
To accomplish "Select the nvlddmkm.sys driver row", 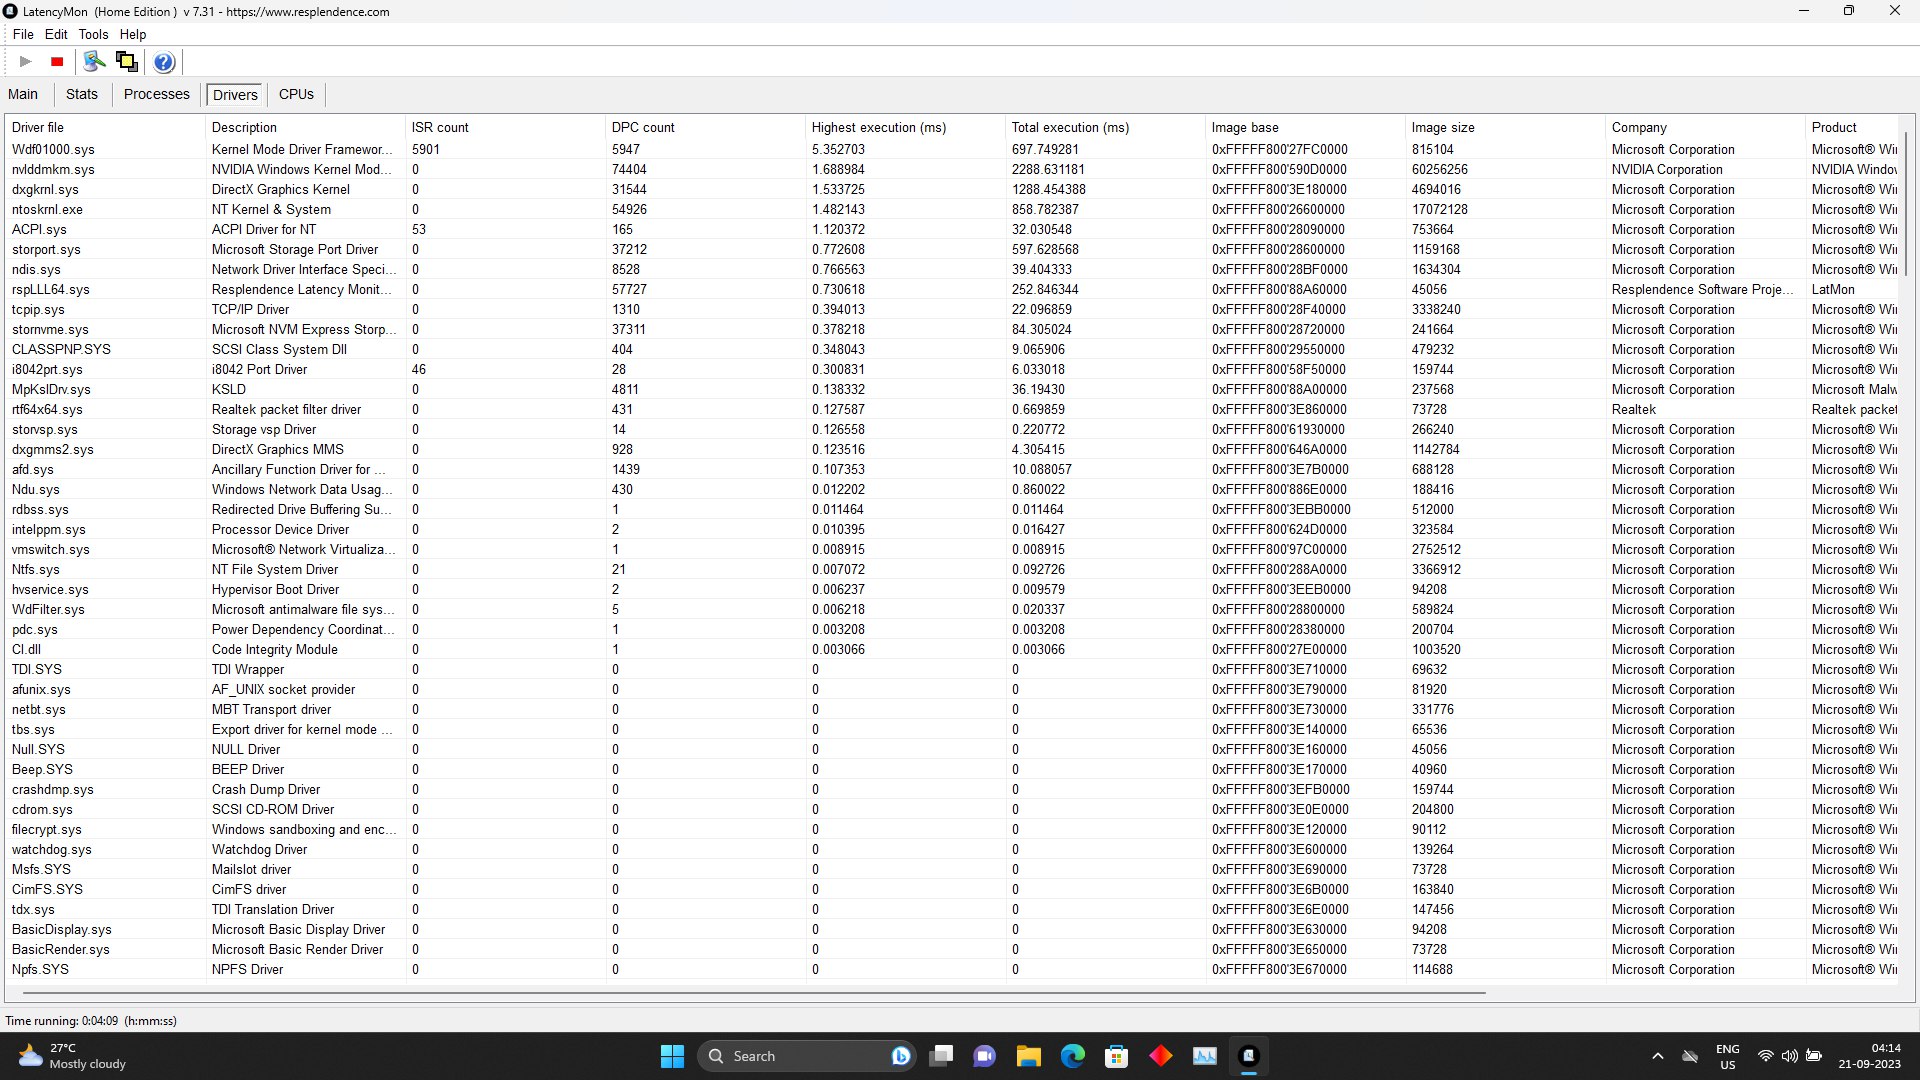I will tap(952, 169).
